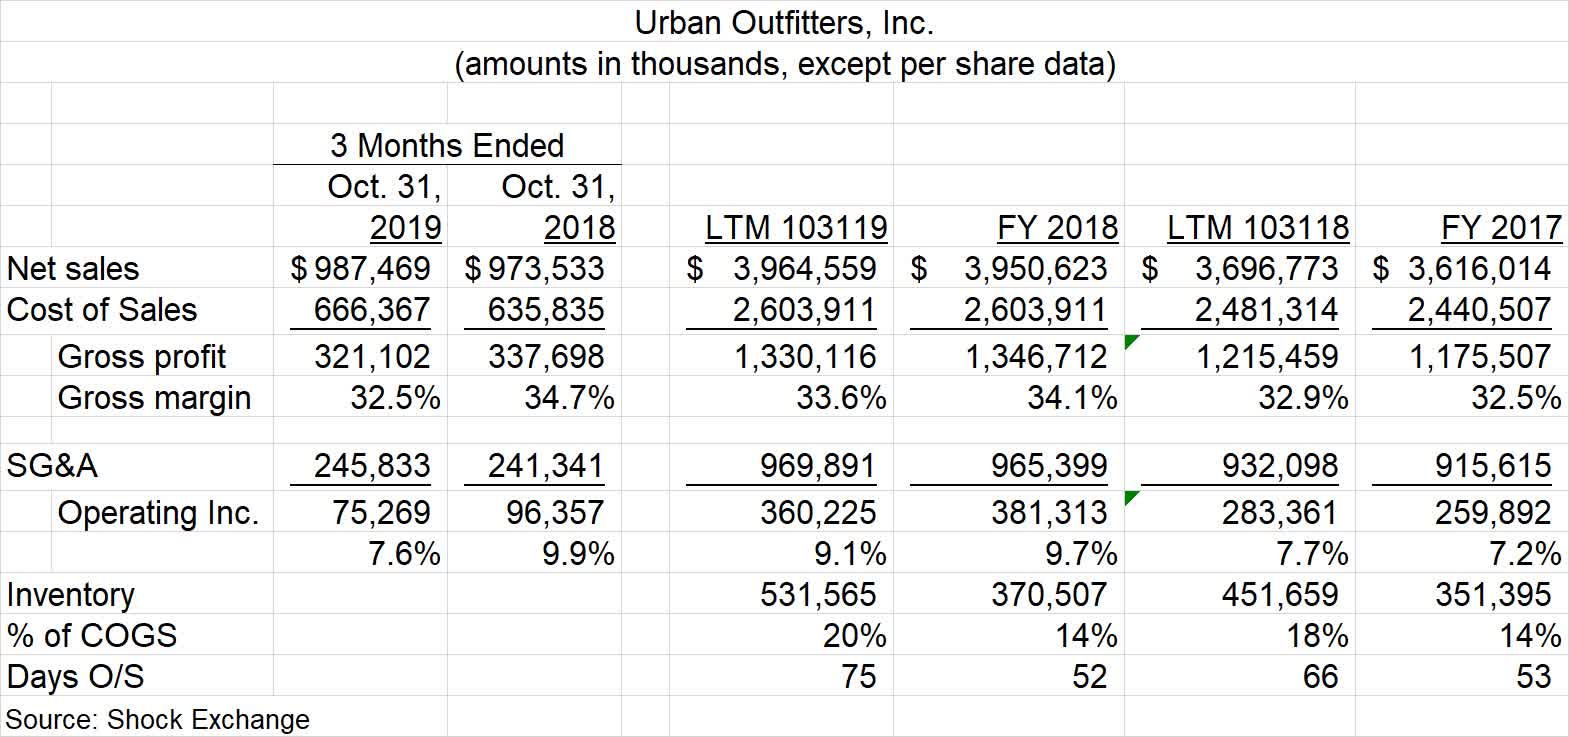Select the FY 2018 column header
This screenshot has width=1569, height=737.
coord(1057,228)
